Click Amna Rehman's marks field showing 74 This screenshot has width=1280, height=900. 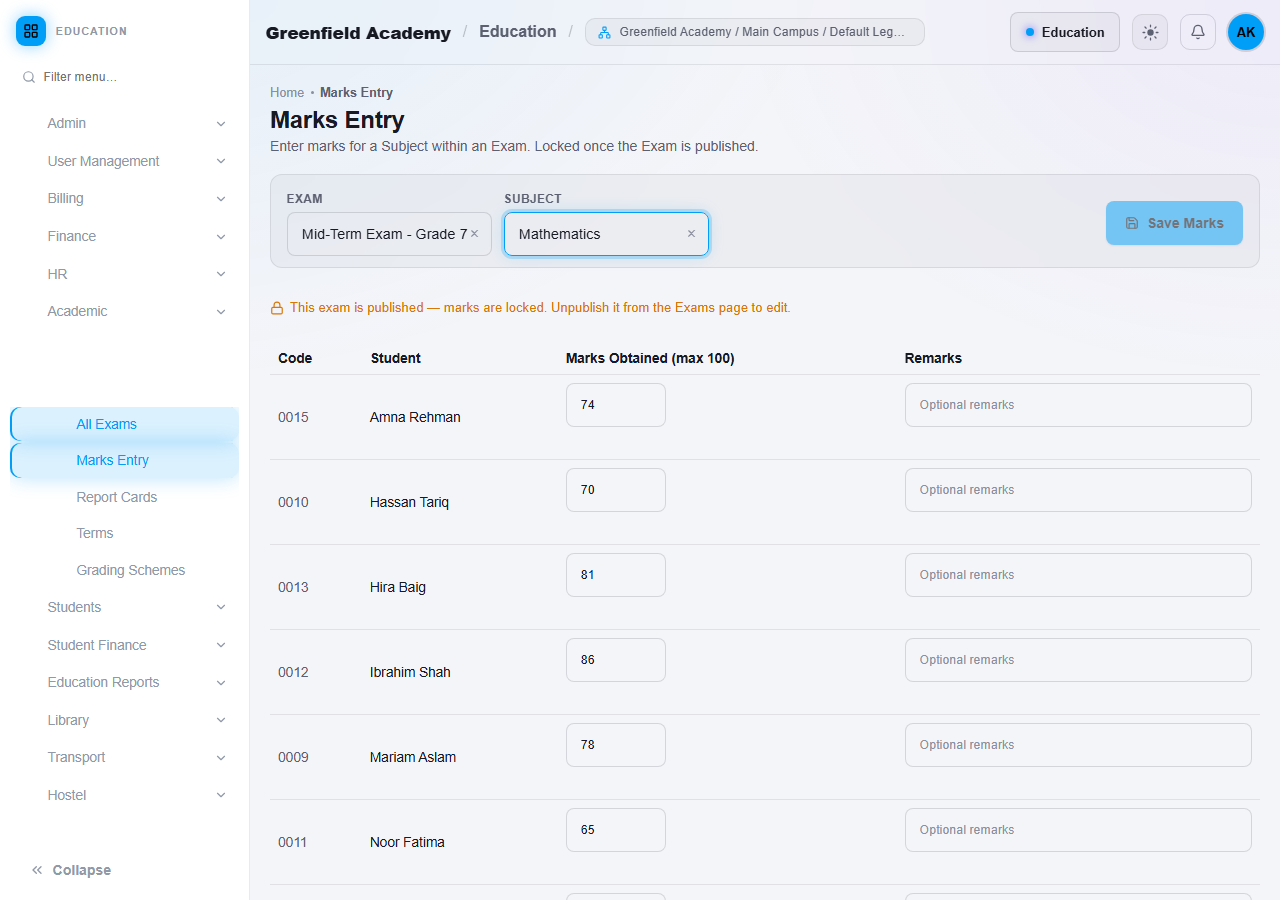(616, 405)
